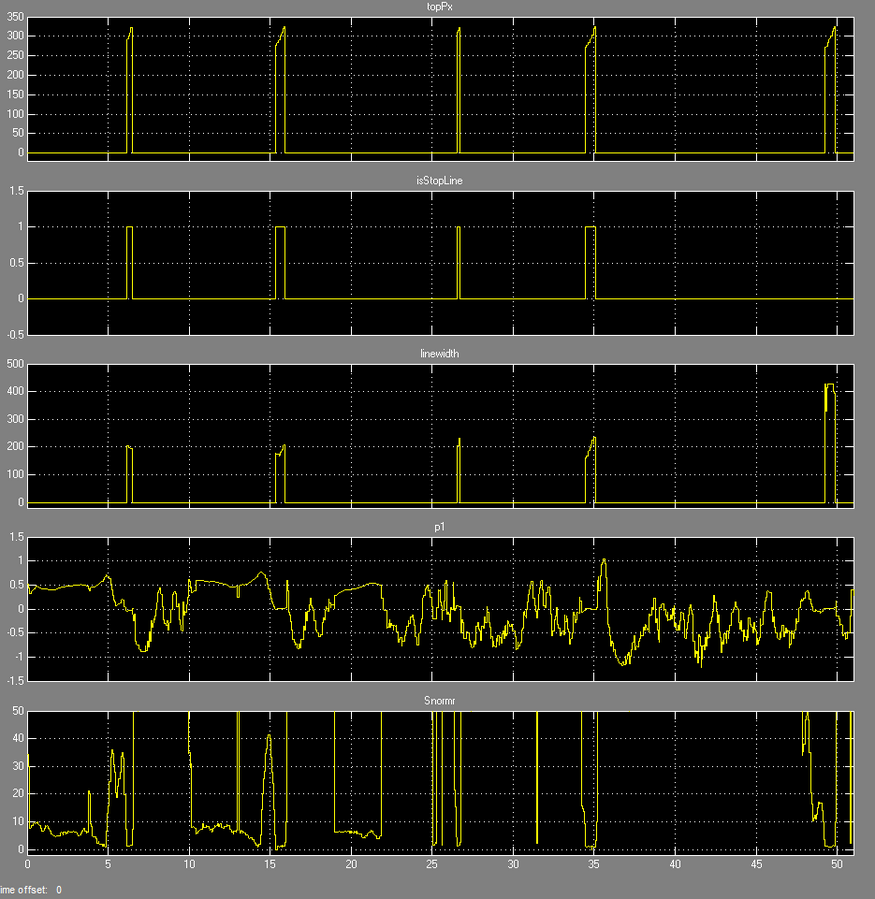Click the p1 signal peak near time 35
This screenshot has width=875, height=899.
click(x=603, y=561)
